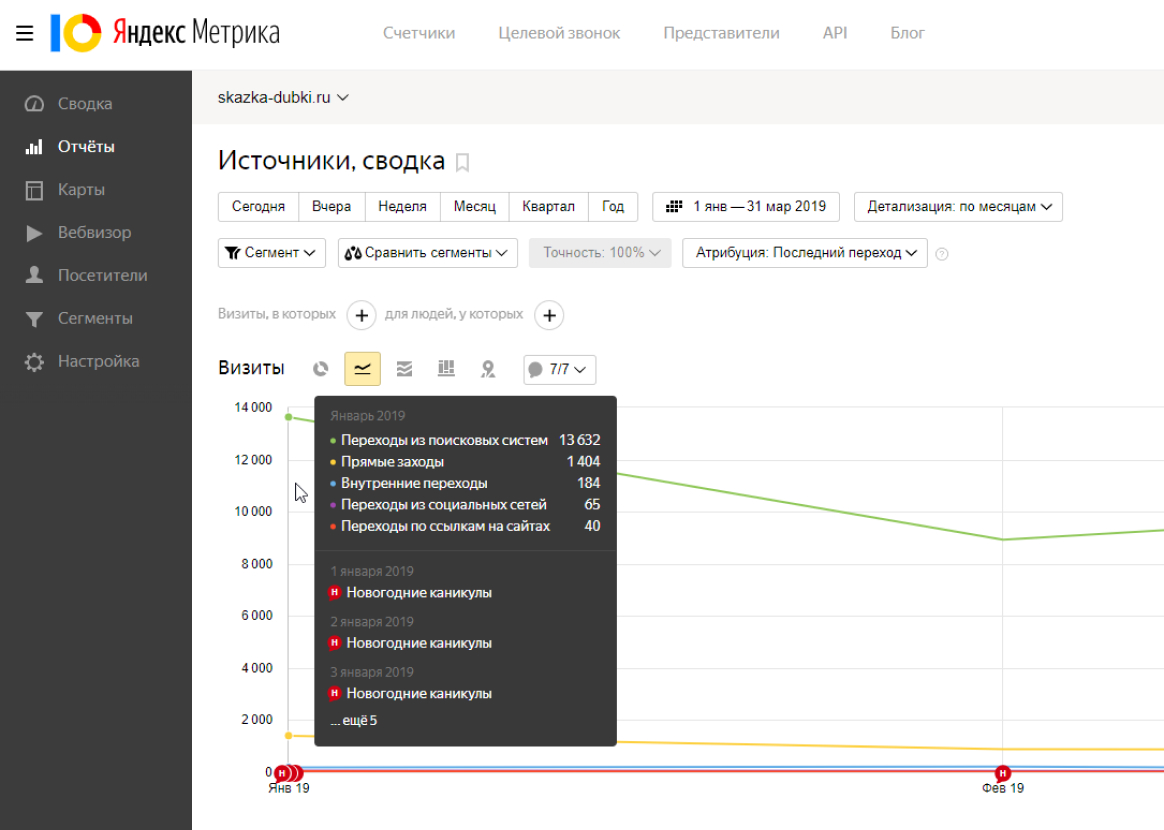Select the Вчера period button

332,206
